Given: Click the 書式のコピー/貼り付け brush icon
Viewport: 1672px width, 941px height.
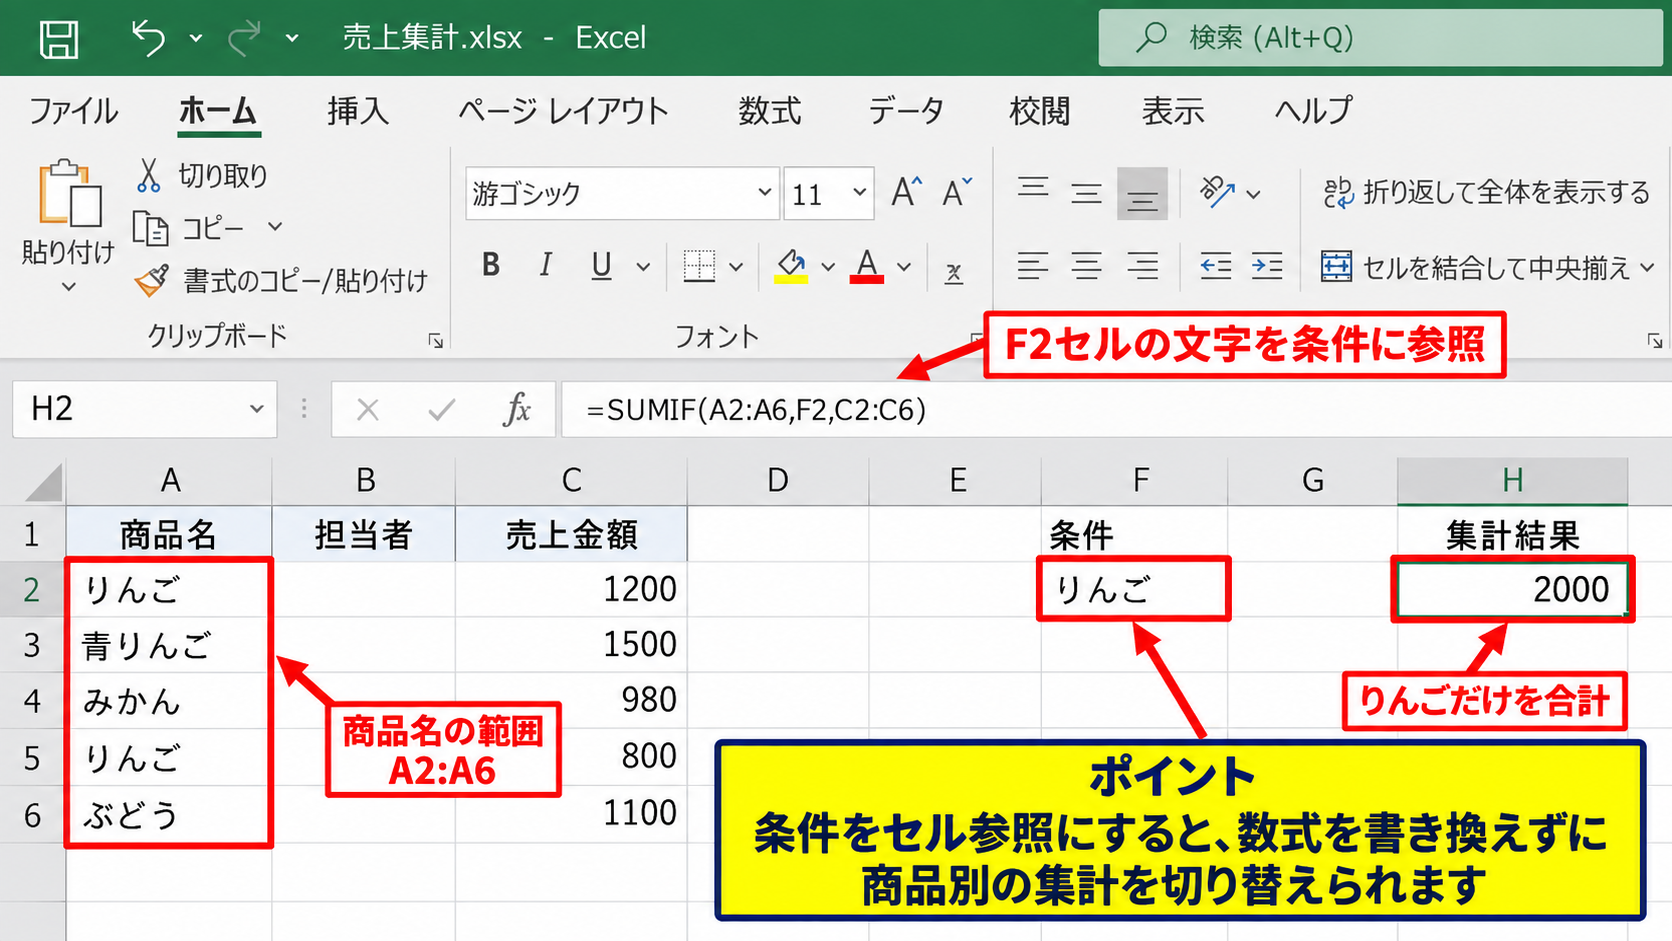Looking at the screenshot, I should [152, 281].
